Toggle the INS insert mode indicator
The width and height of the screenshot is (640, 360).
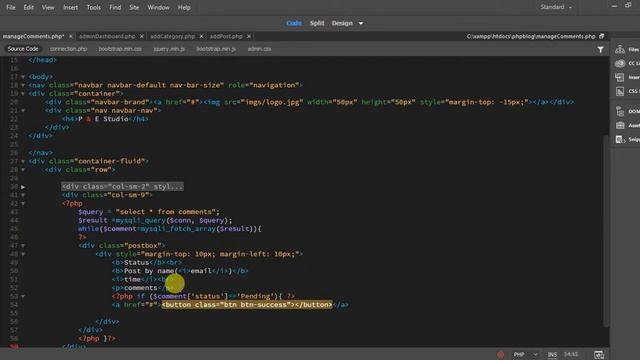click(552, 355)
